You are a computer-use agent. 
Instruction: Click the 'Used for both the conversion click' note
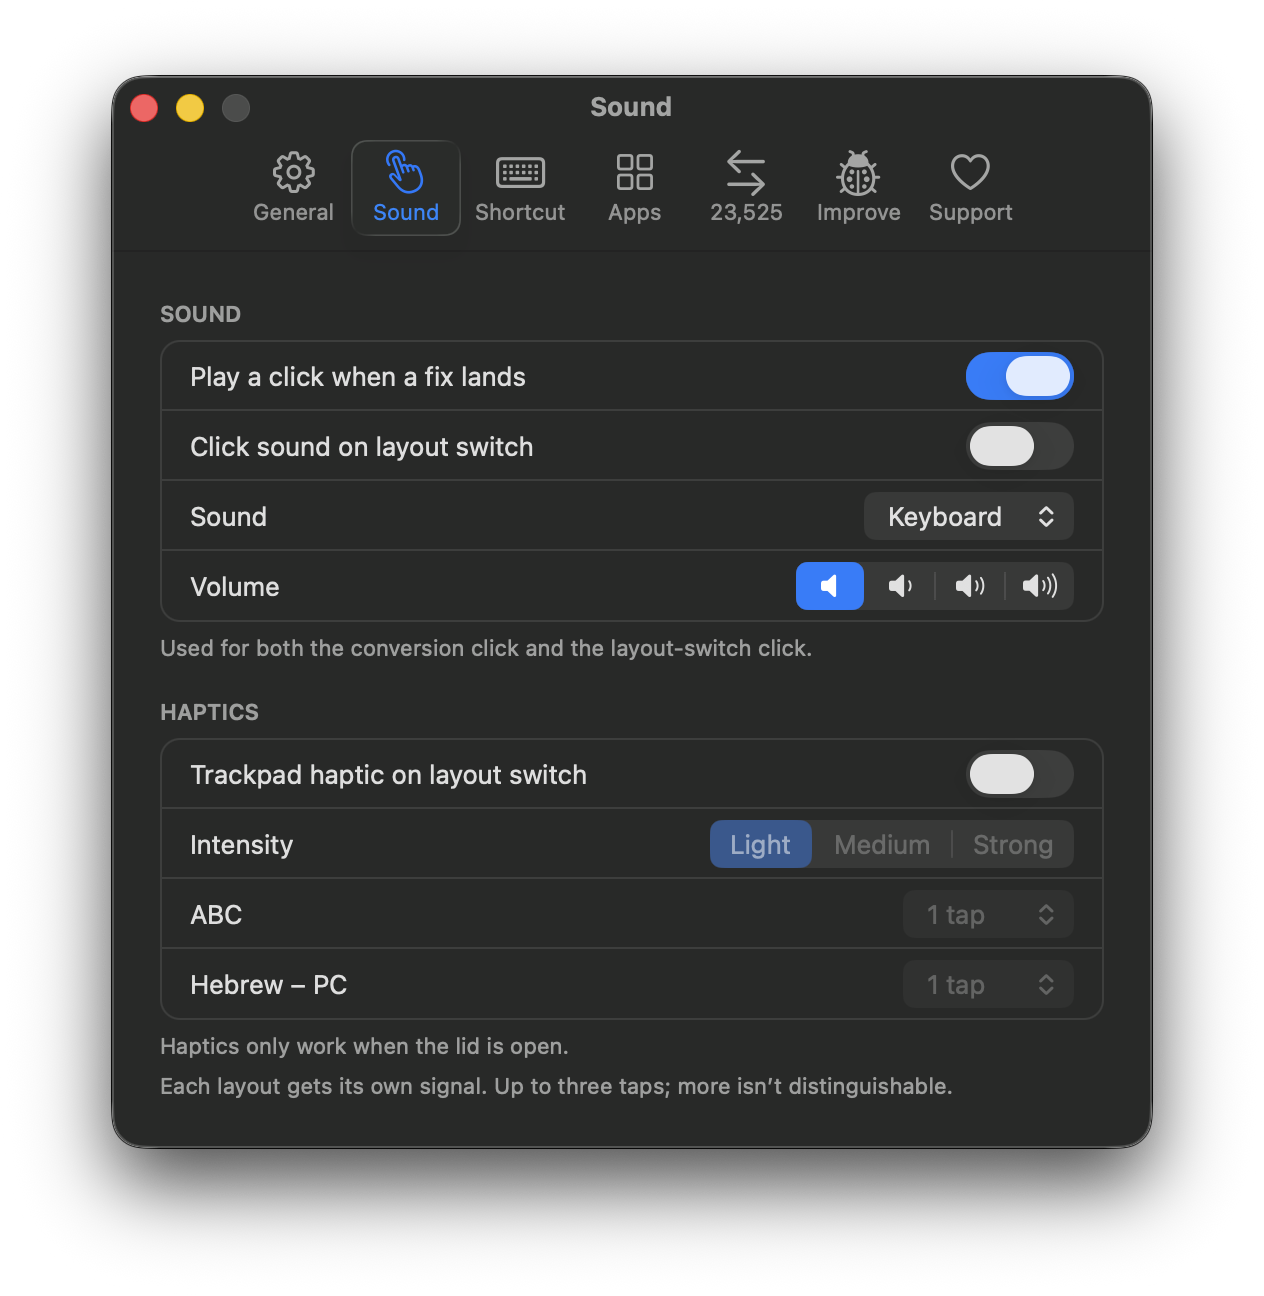pyautogui.click(x=486, y=648)
